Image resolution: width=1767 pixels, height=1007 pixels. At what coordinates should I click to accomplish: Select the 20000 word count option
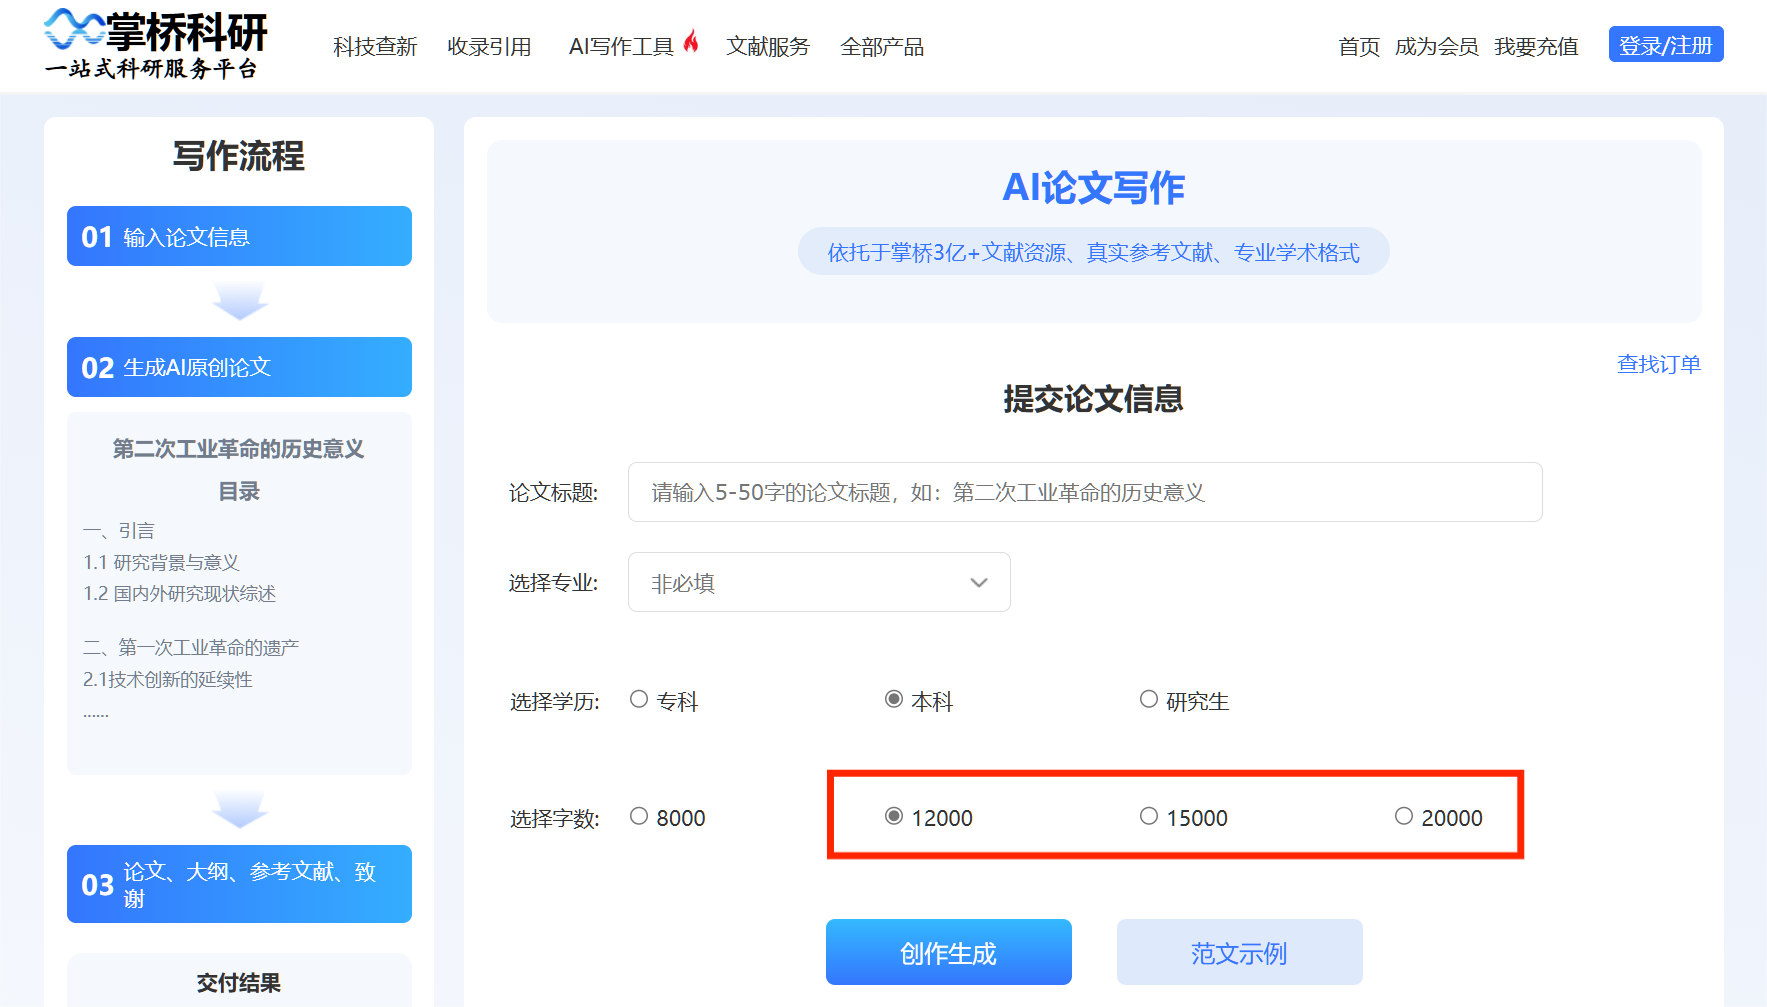point(1404,817)
